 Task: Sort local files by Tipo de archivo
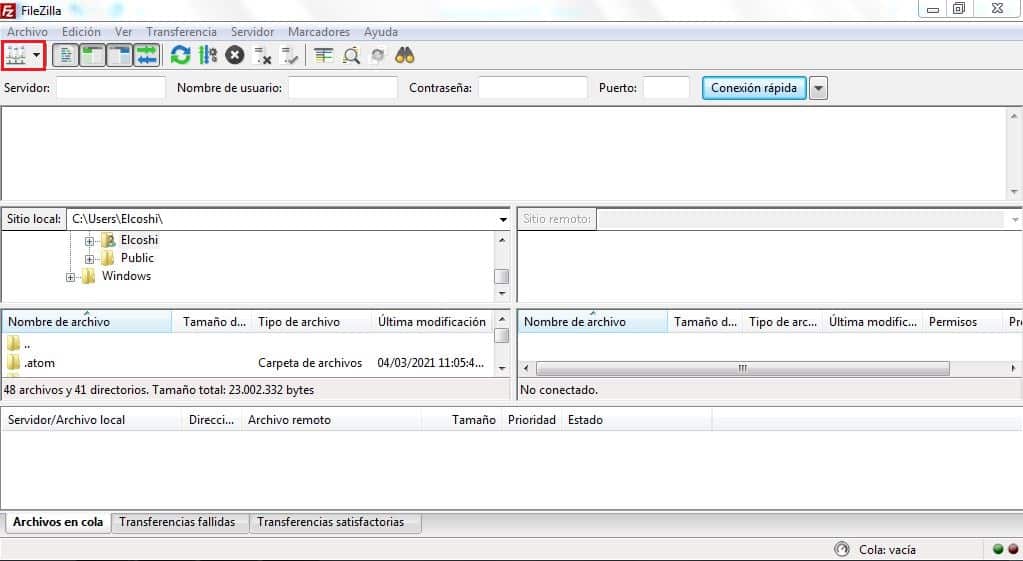[312, 322]
